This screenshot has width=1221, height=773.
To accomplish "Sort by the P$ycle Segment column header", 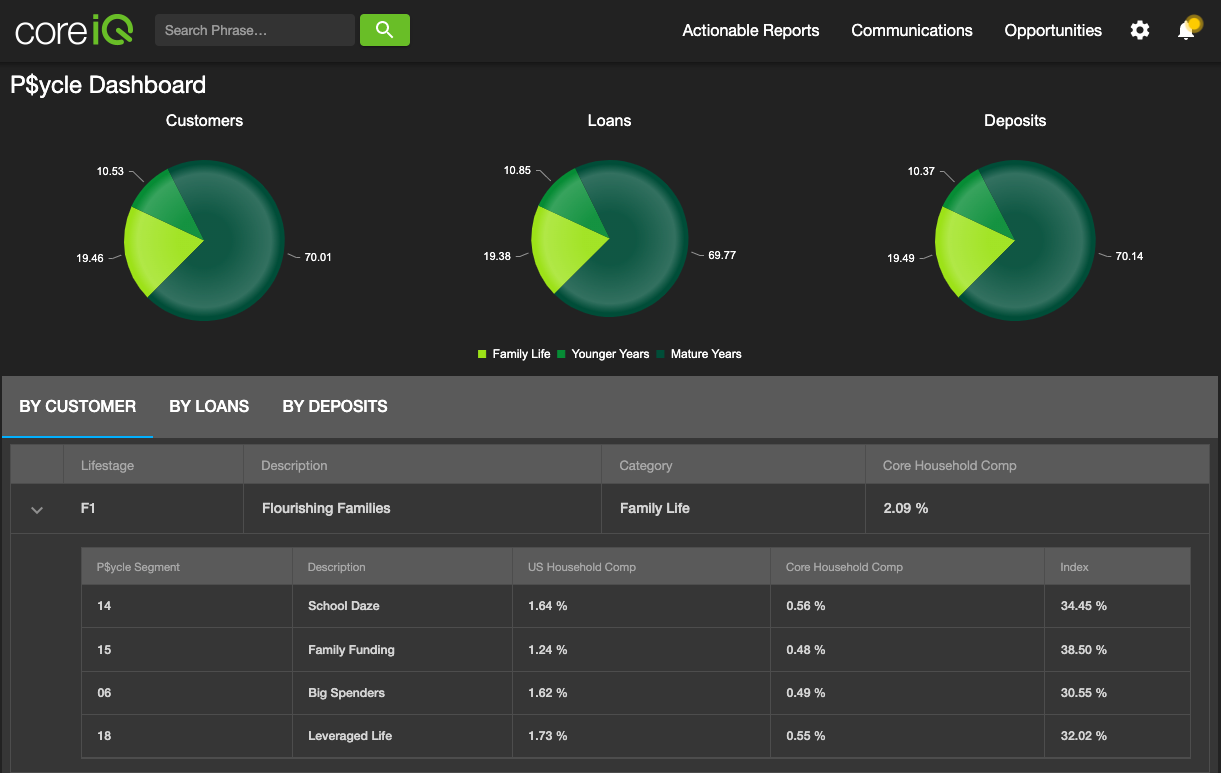I will point(186,567).
